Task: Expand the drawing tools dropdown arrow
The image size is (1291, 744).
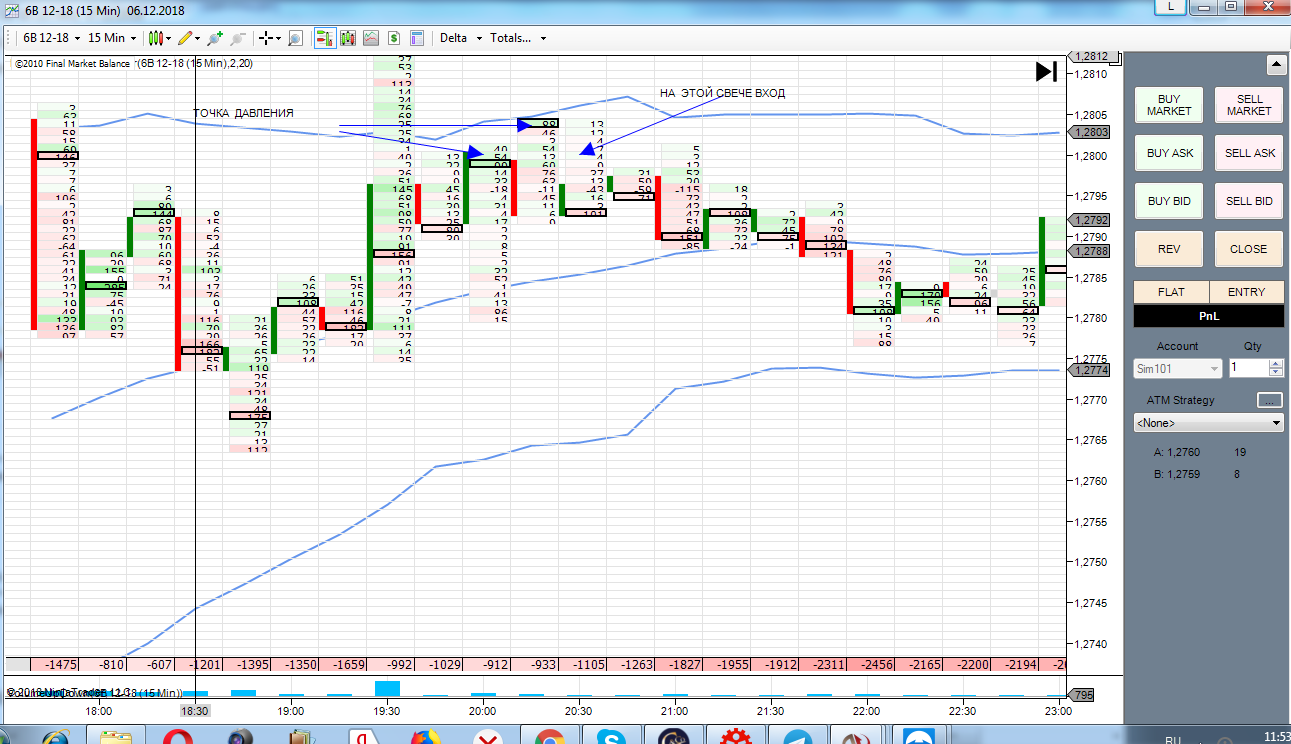Action: 197,38
